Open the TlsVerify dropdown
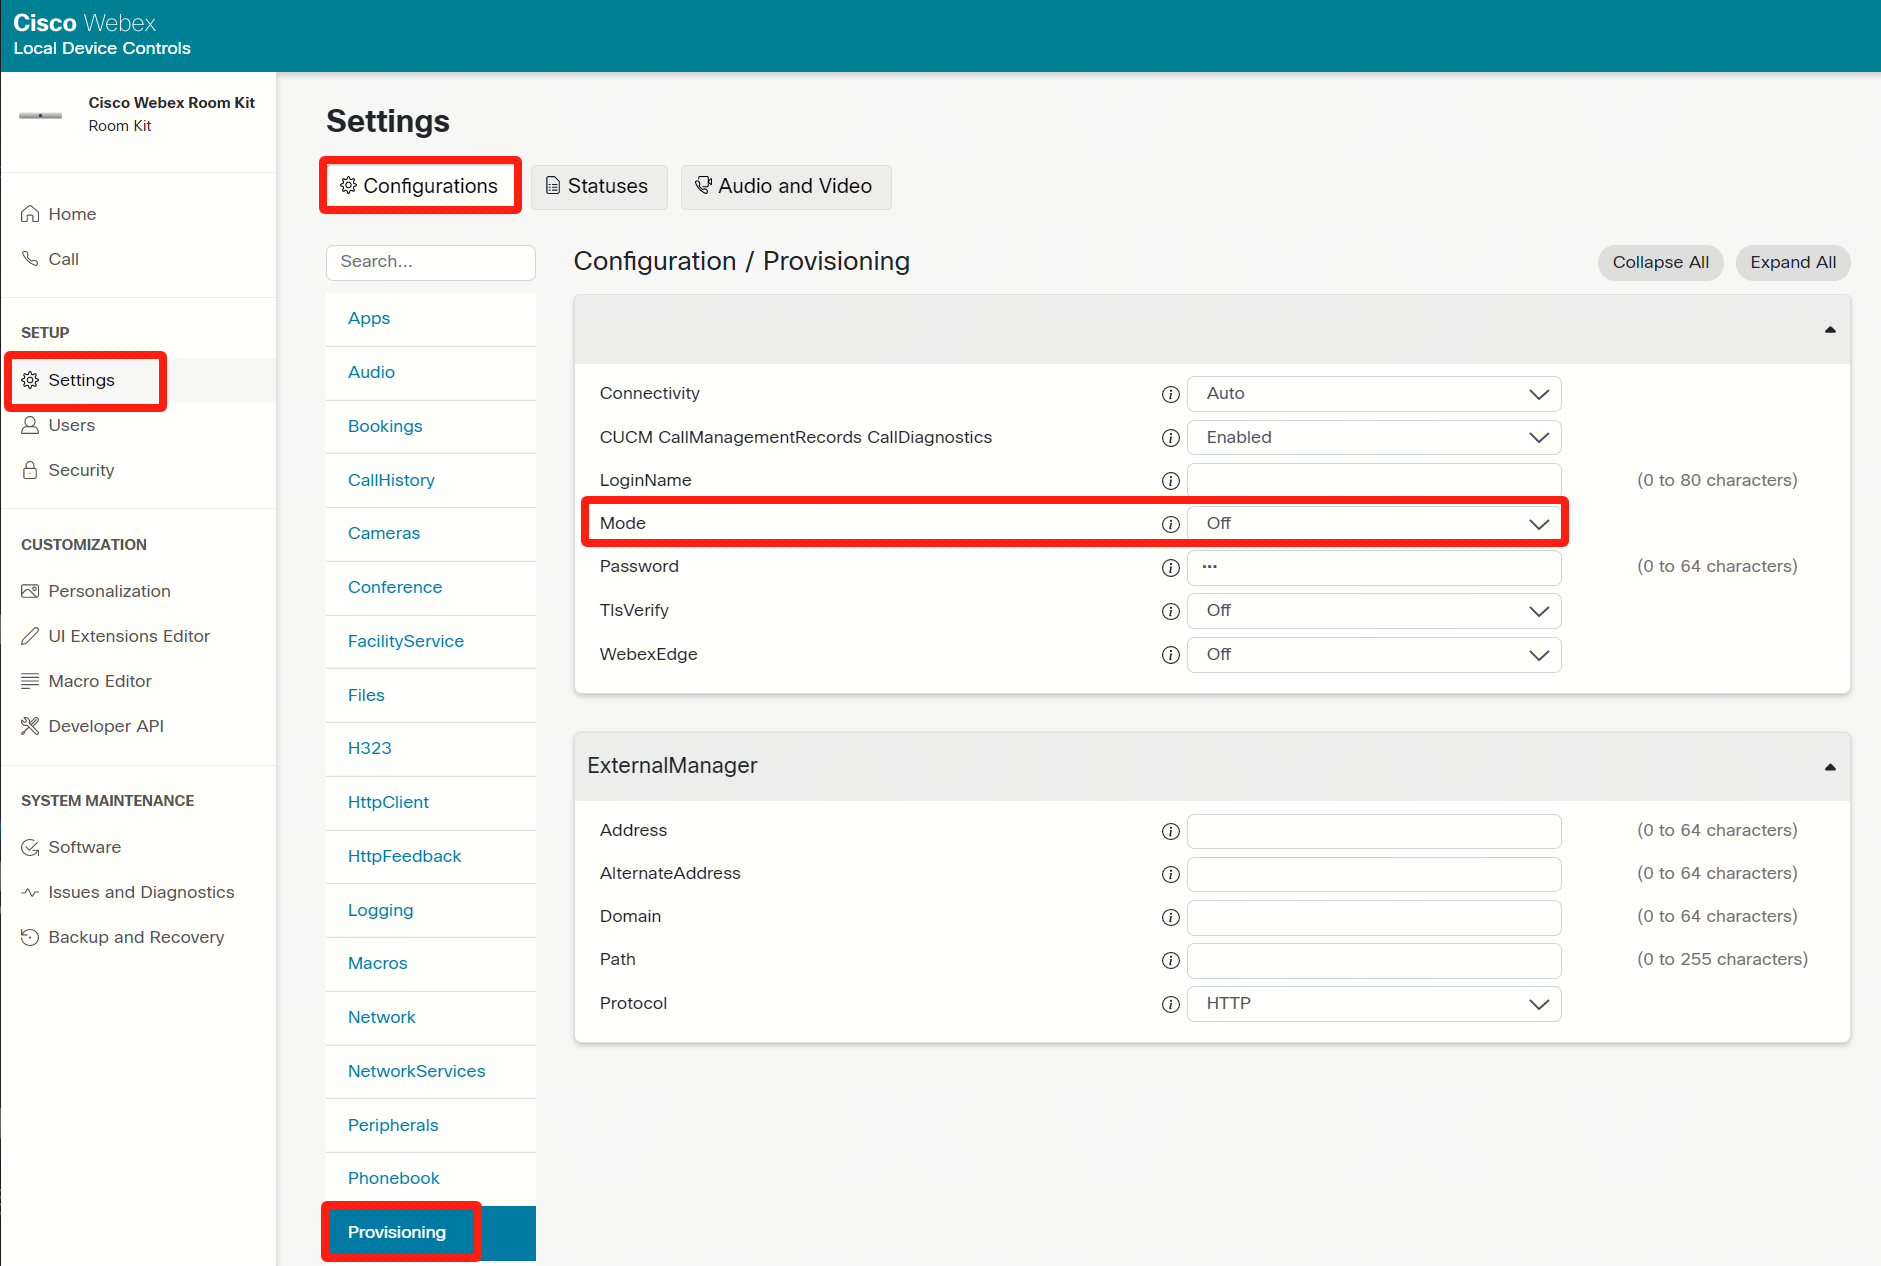 coord(1374,611)
